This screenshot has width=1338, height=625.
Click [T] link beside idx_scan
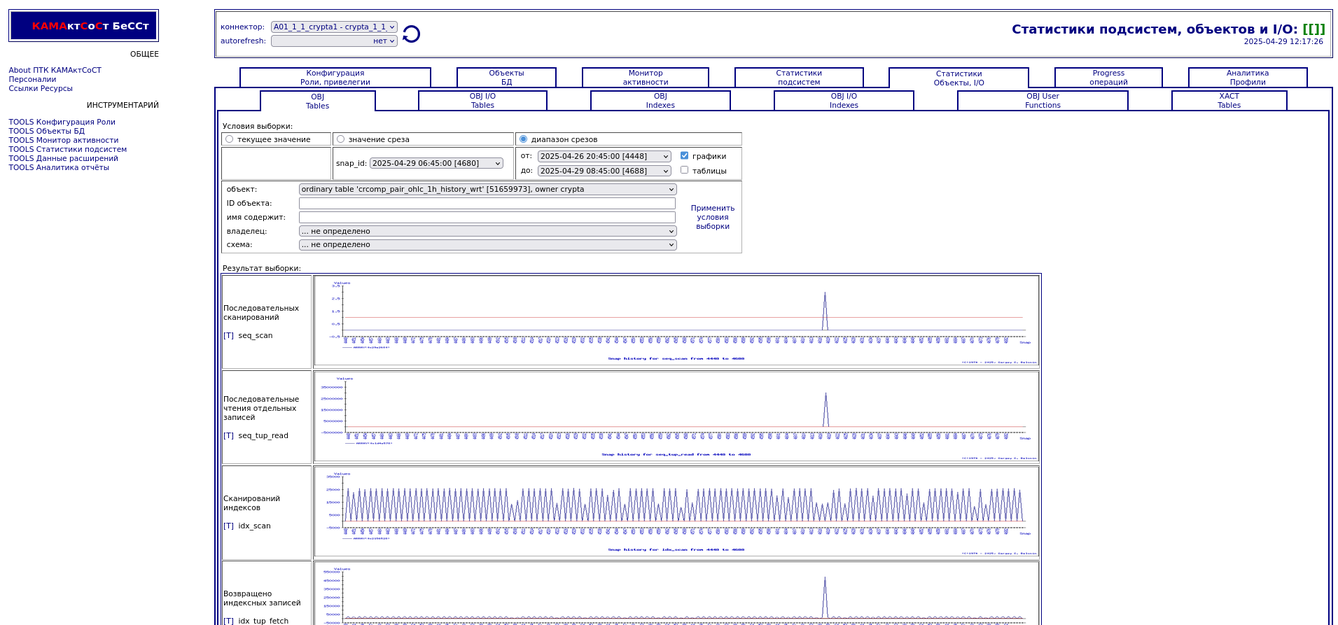pos(228,526)
